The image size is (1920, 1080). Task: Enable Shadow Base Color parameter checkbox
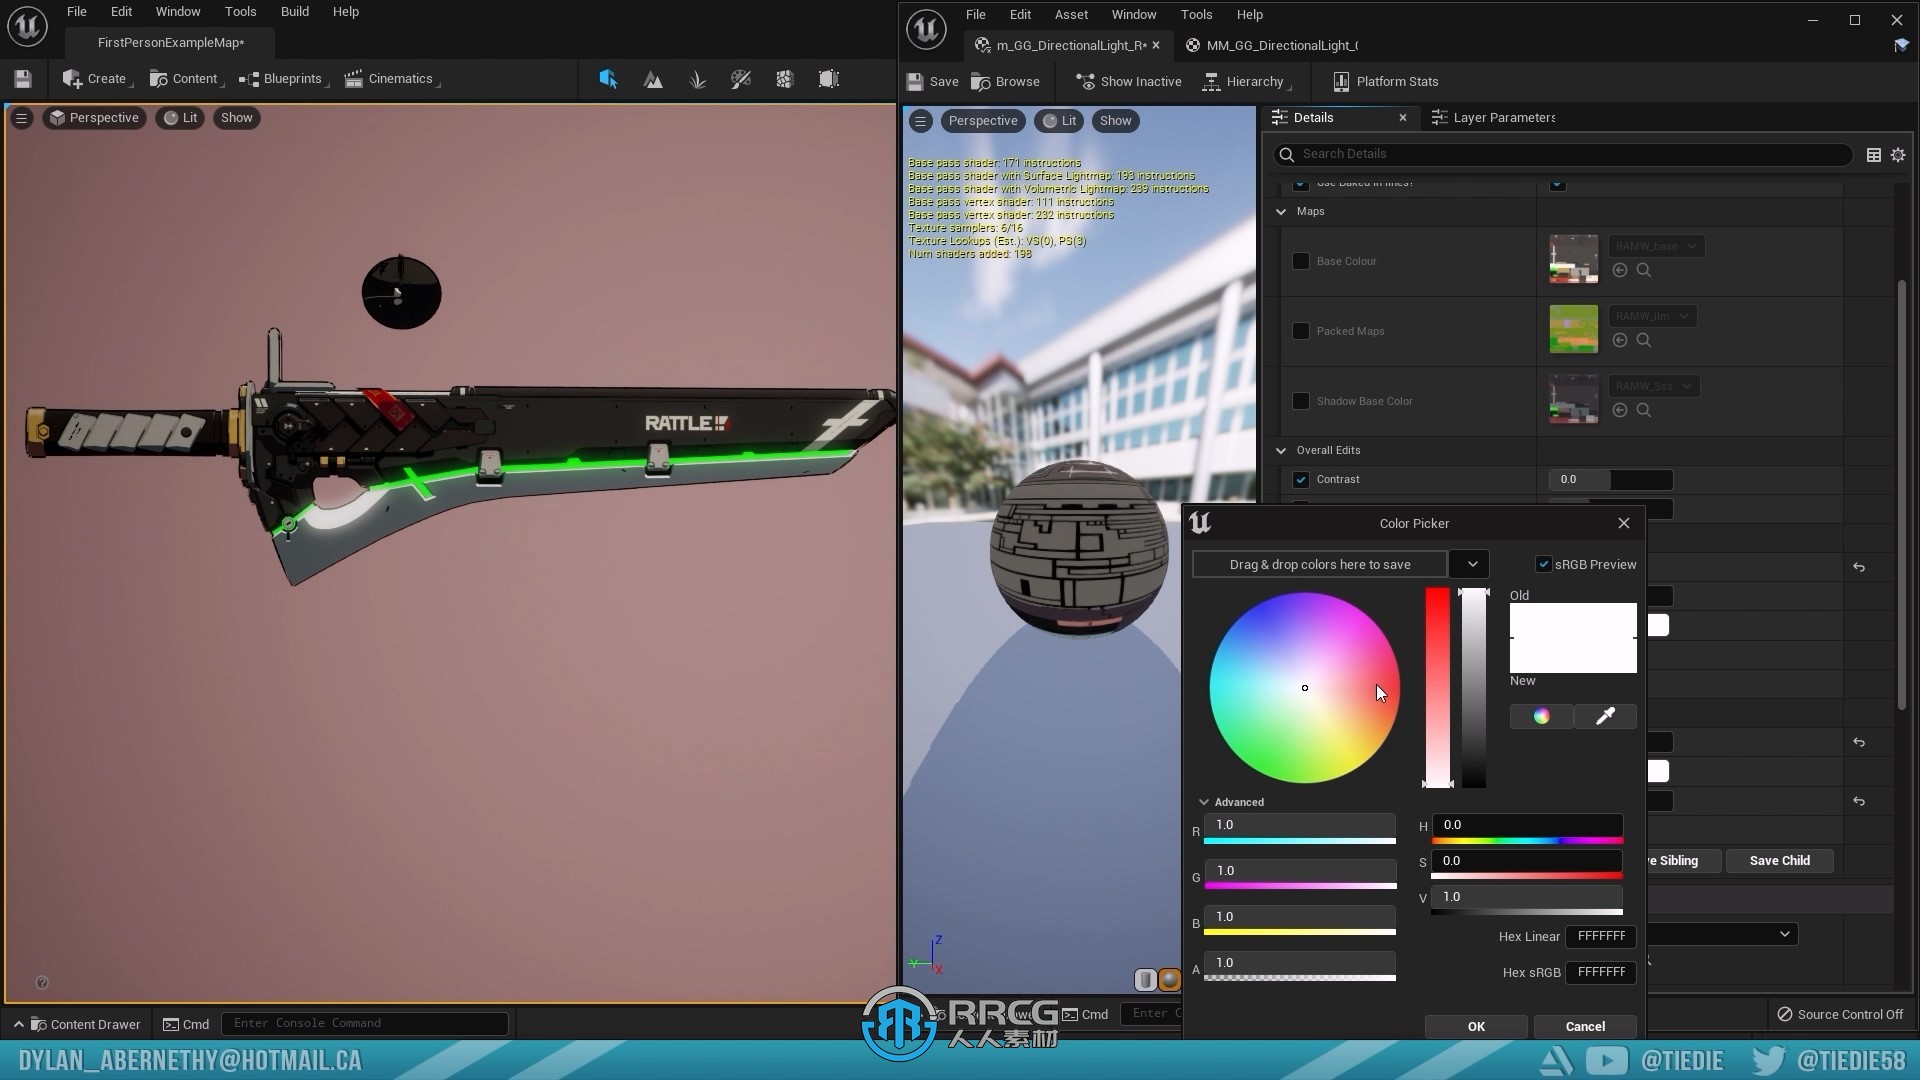[x=1301, y=401]
